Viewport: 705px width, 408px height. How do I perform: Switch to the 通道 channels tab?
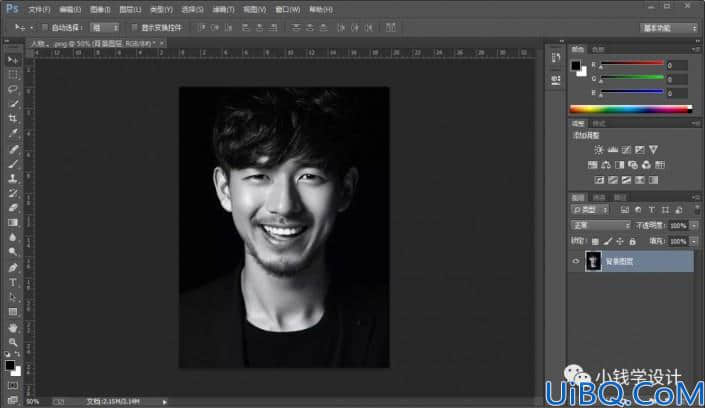tap(599, 197)
